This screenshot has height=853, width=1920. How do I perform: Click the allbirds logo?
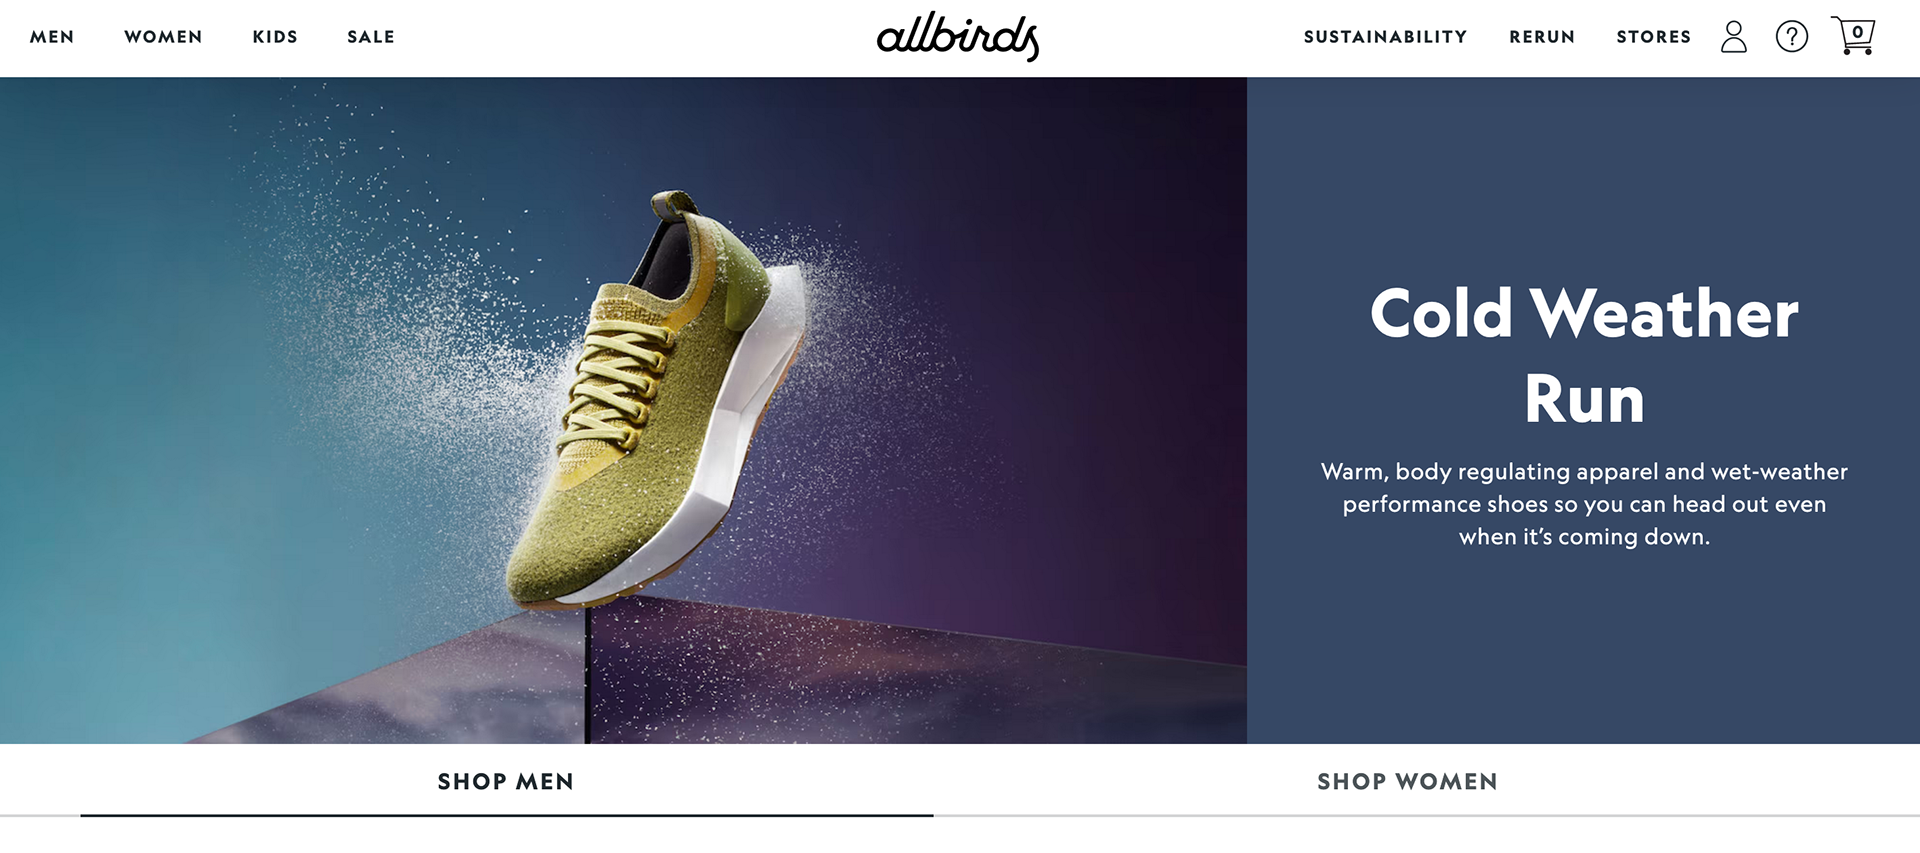coord(958,36)
